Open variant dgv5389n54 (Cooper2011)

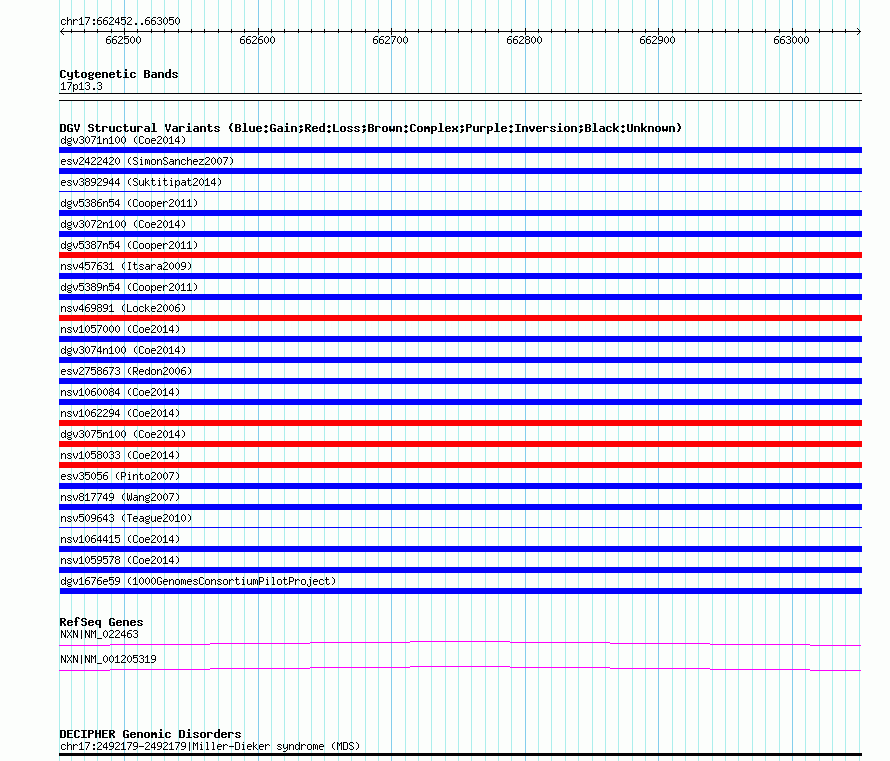pyautogui.click(x=129, y=287)
